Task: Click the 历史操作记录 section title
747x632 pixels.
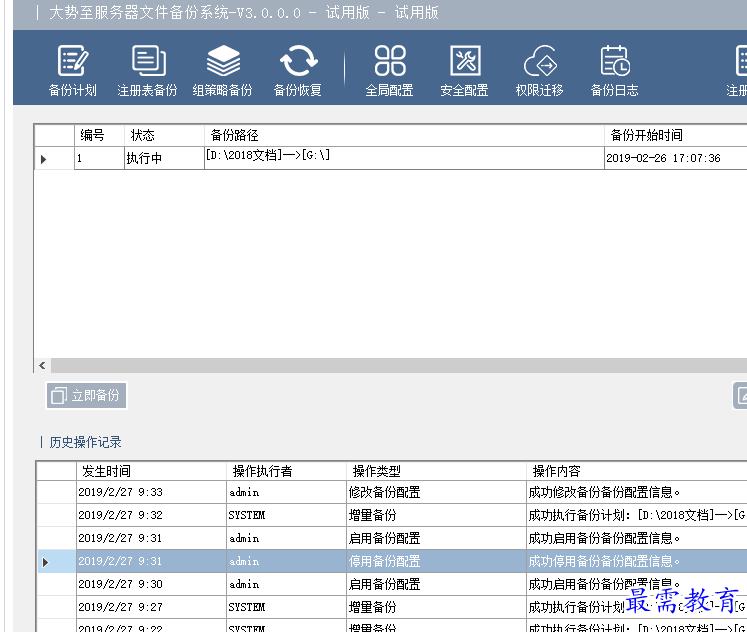Action: pyautogui.click(x=85, y=442)
